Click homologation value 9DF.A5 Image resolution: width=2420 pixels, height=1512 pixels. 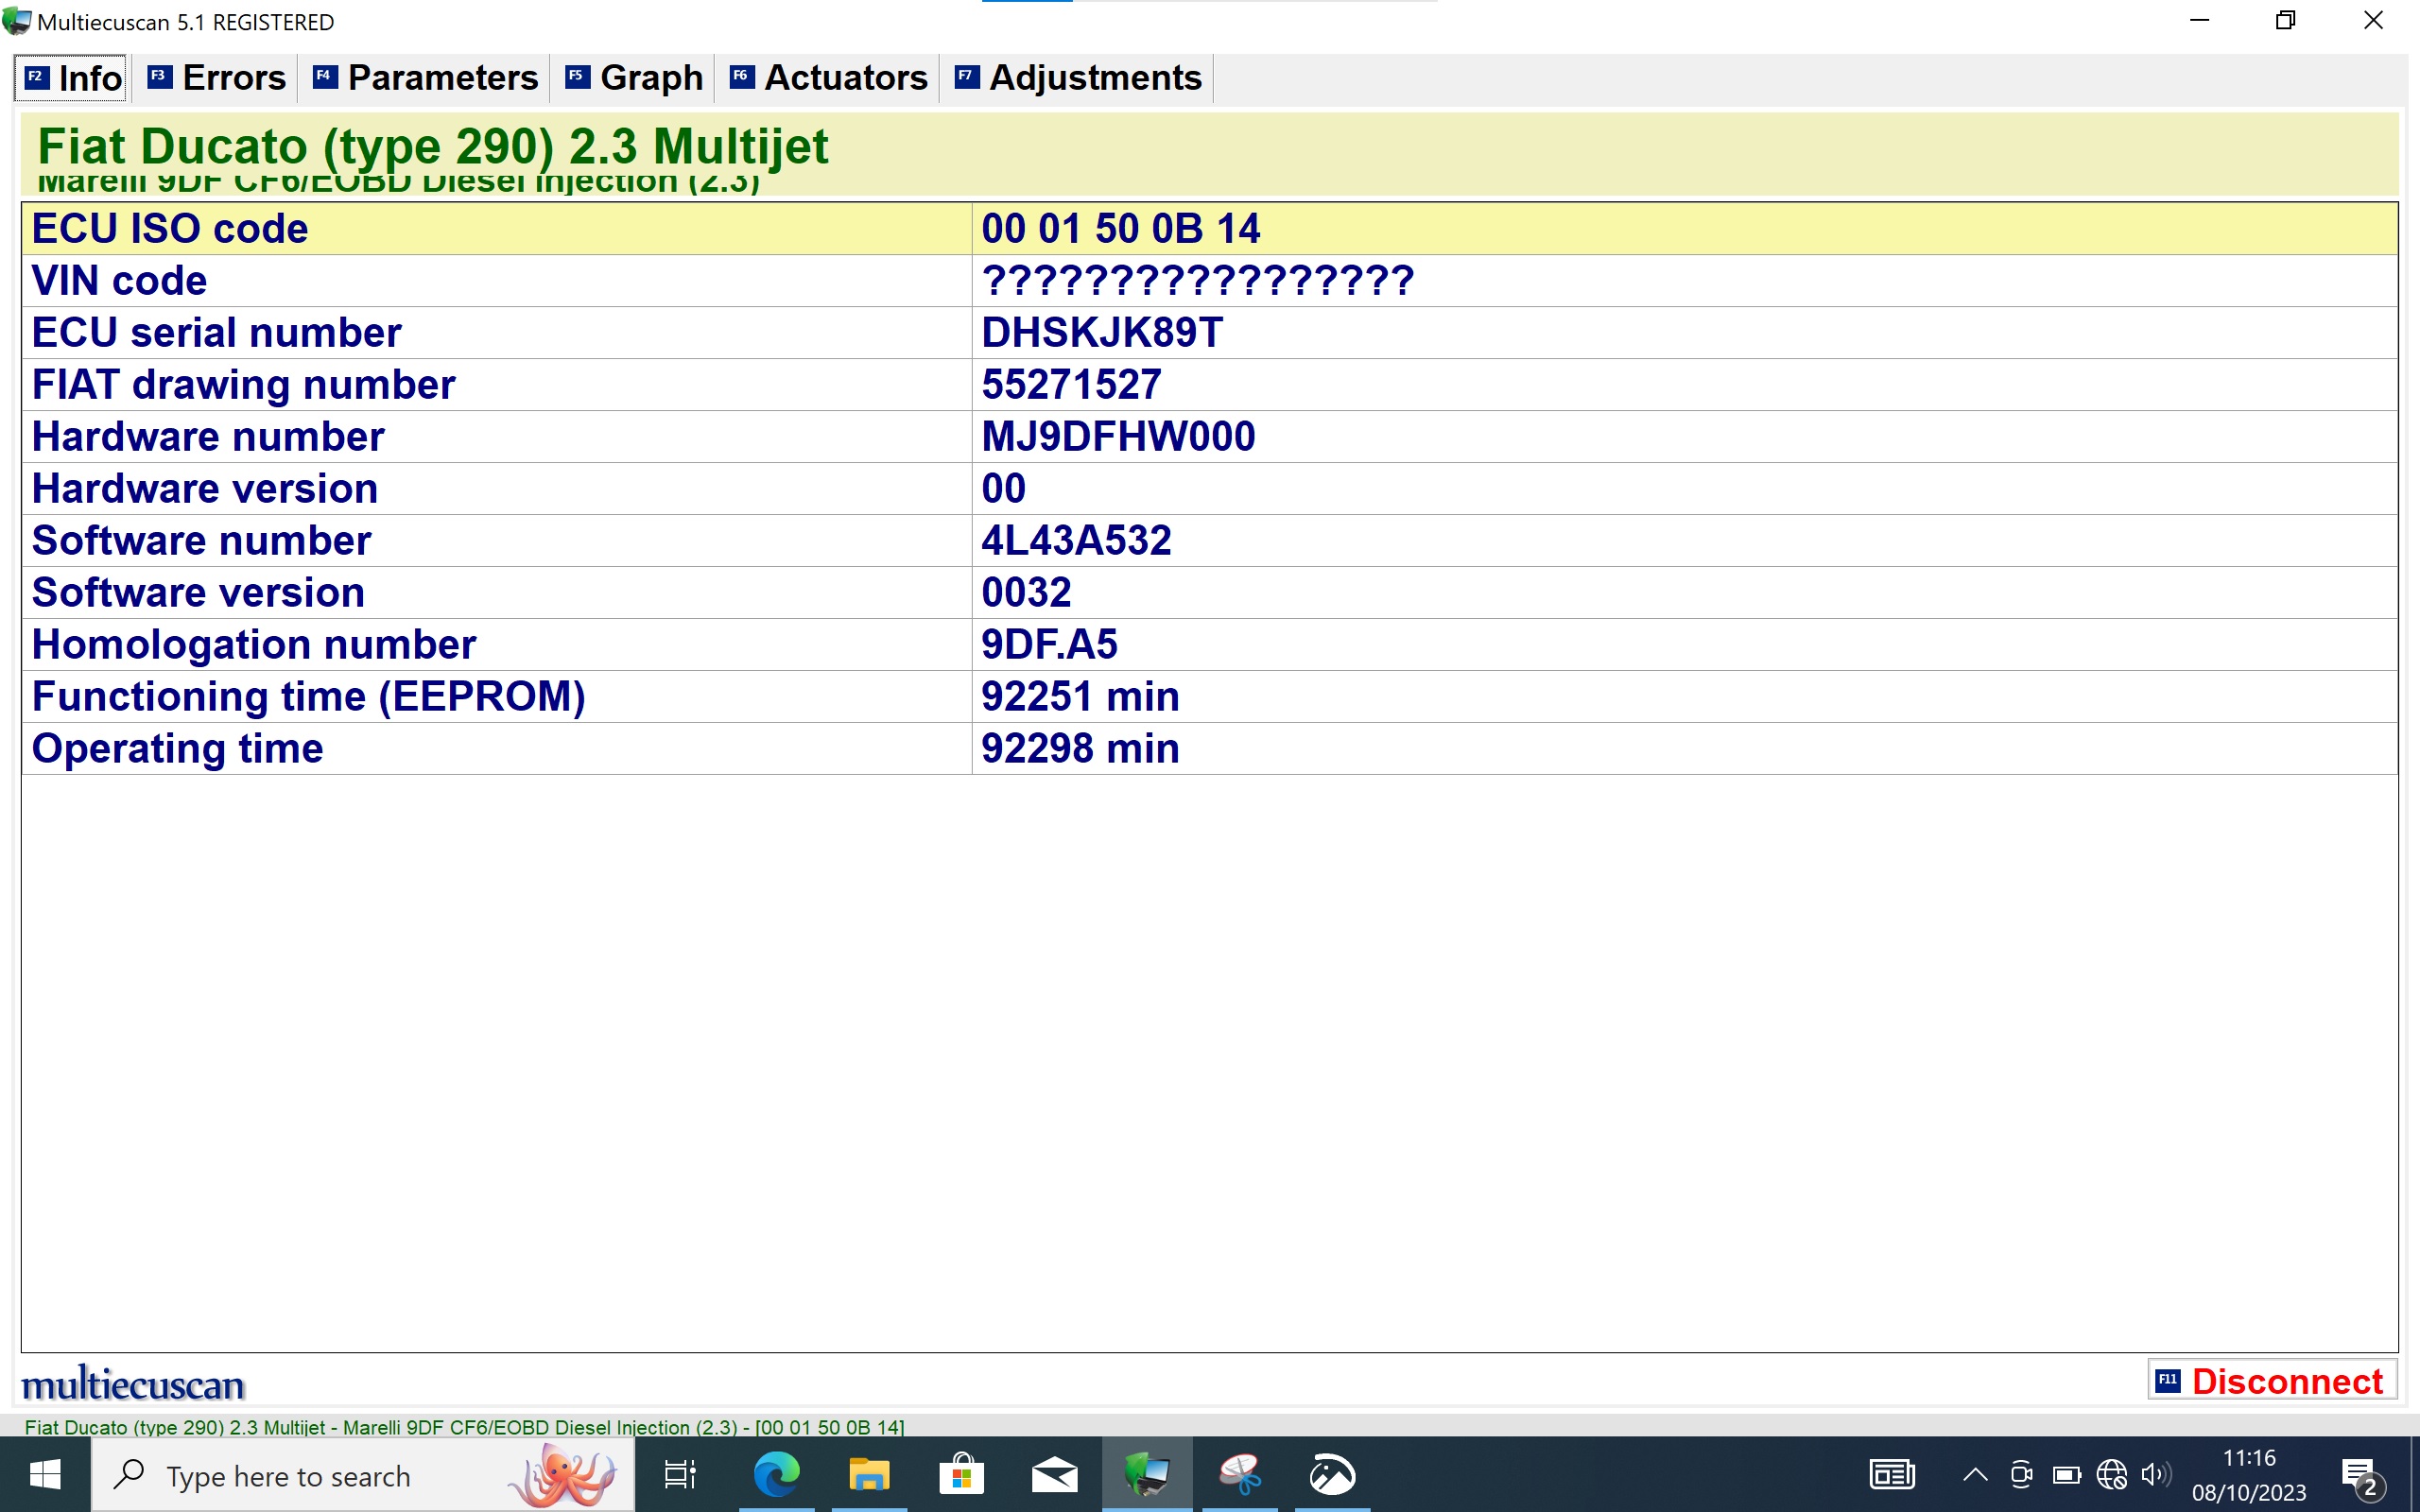[1050, 645]
